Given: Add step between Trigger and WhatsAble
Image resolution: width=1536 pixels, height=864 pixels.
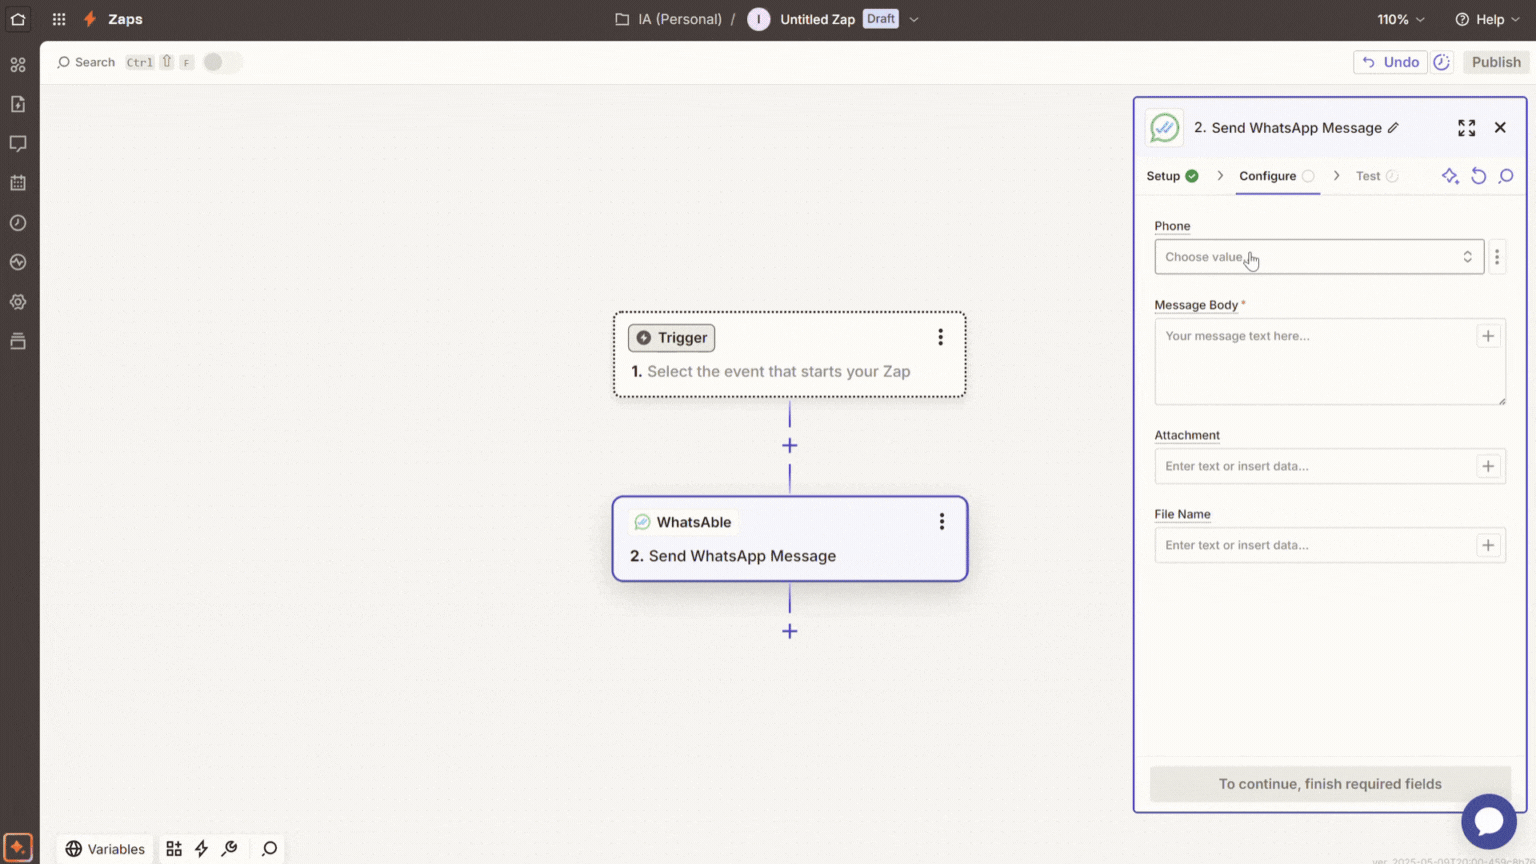Looking at the screenshot, I should [790, 446].
